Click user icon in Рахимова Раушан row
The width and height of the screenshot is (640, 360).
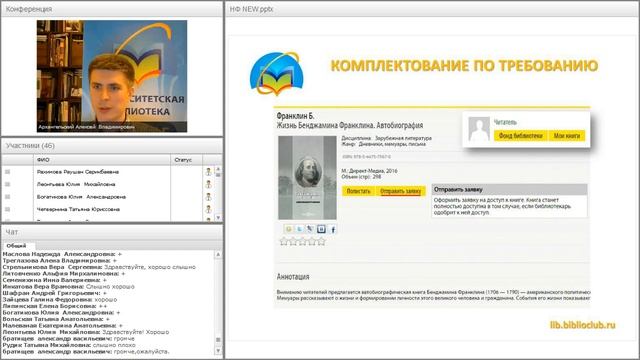209,172
